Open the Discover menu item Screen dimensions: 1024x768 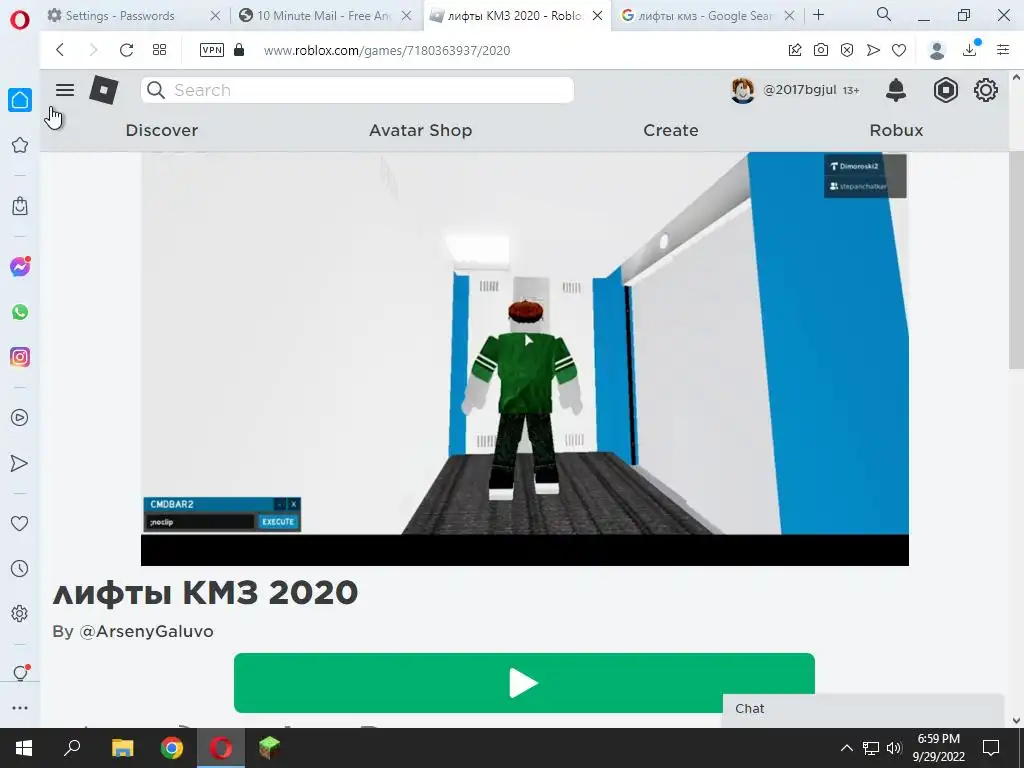pyautogui.click(x=161, y=131)
